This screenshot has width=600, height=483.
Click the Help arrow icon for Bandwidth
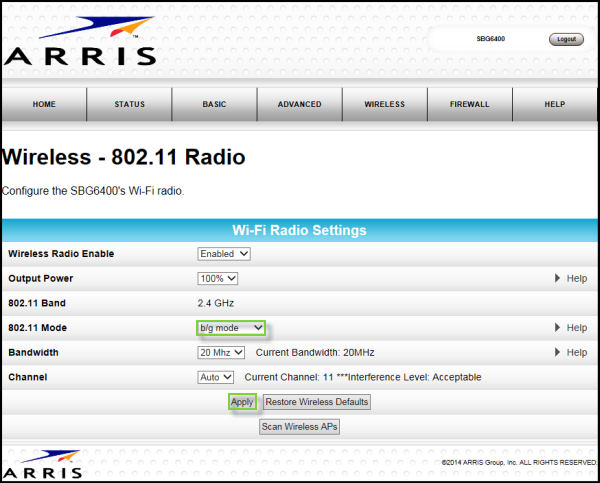click(558, 352)
